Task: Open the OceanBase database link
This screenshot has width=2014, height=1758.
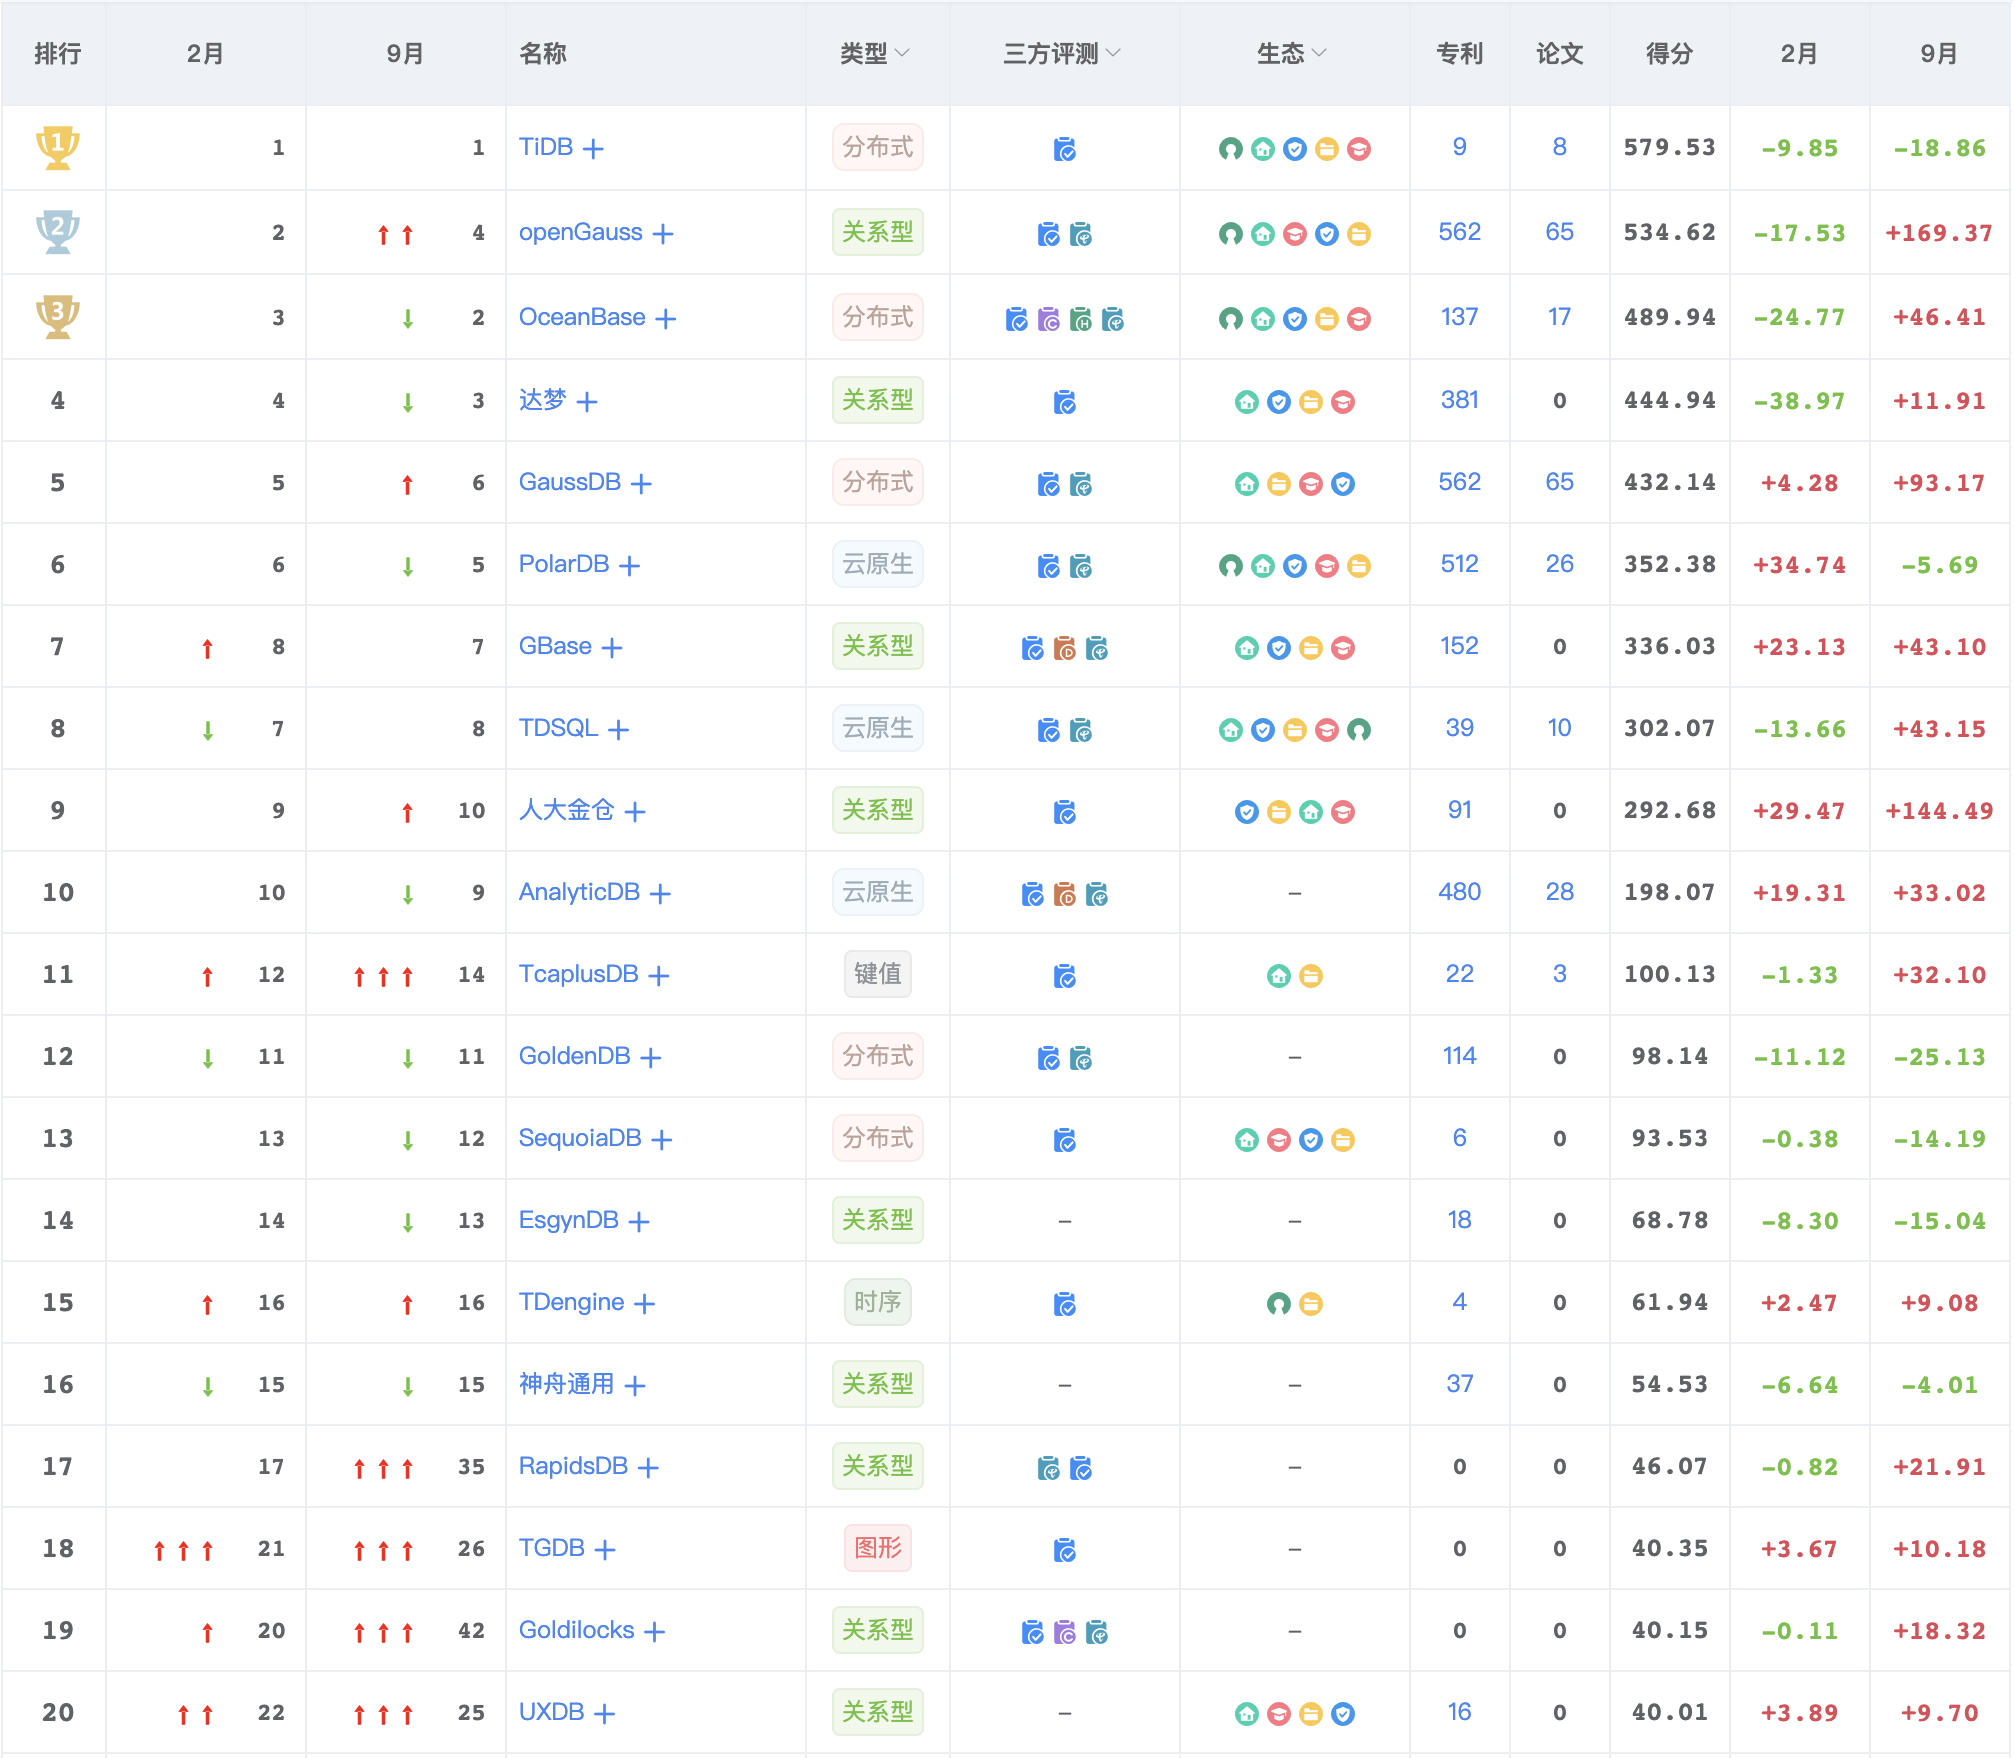Action: click(x=582, y=317)
